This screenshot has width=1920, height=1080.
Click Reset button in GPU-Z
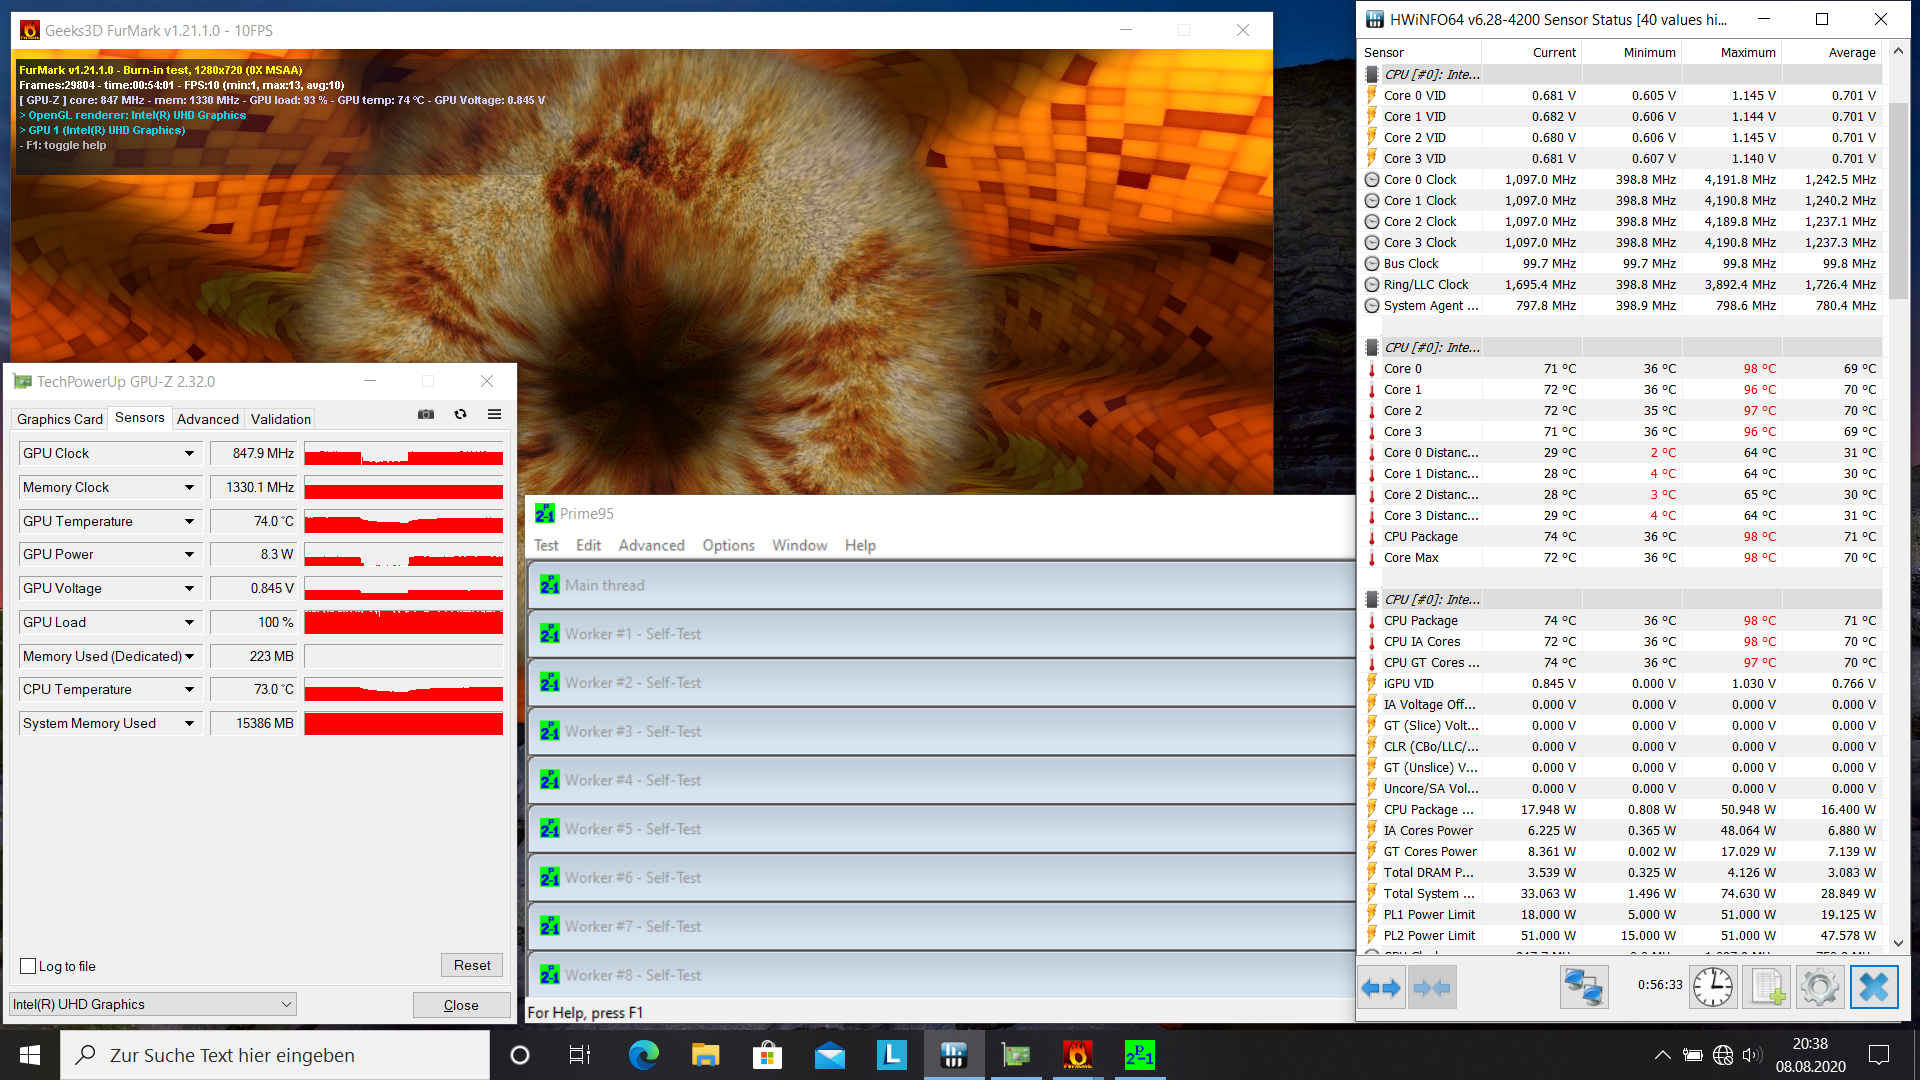[472, 965]
